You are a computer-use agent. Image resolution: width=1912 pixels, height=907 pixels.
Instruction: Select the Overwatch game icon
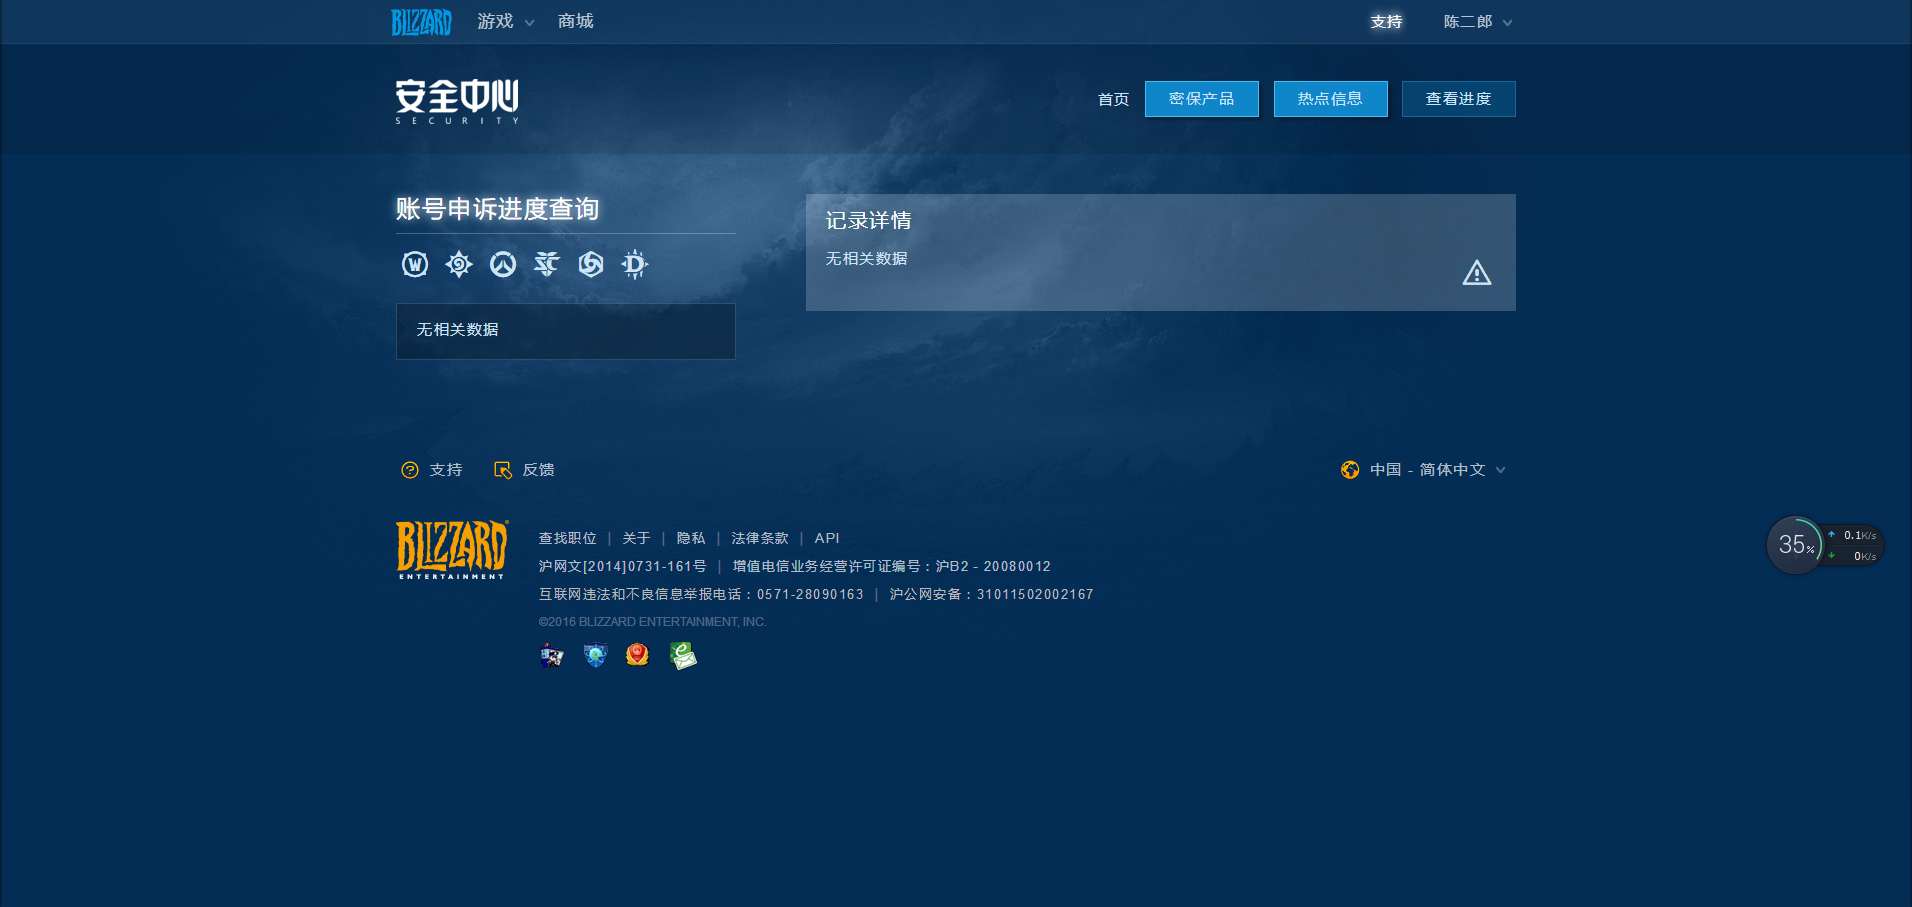[x=503, y=264]
